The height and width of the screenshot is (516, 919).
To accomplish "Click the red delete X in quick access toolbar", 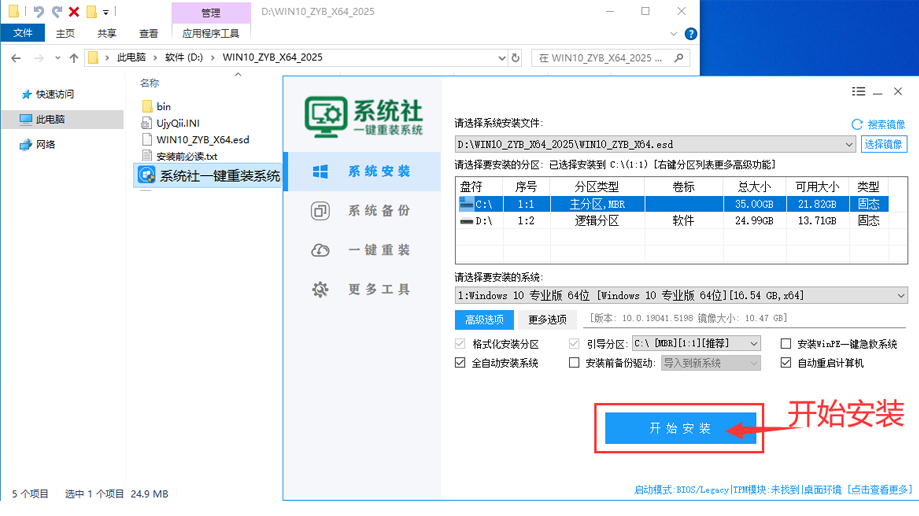I will point(74,12).
